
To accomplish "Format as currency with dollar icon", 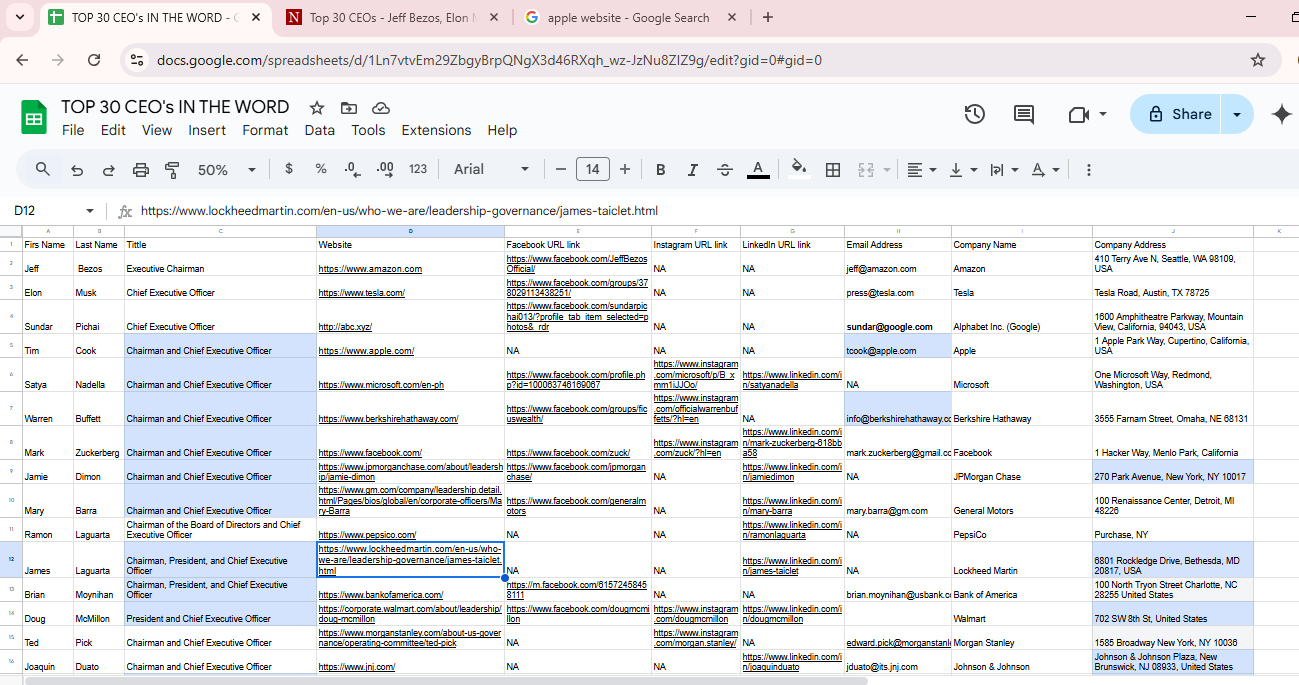I will pos(289,169).
